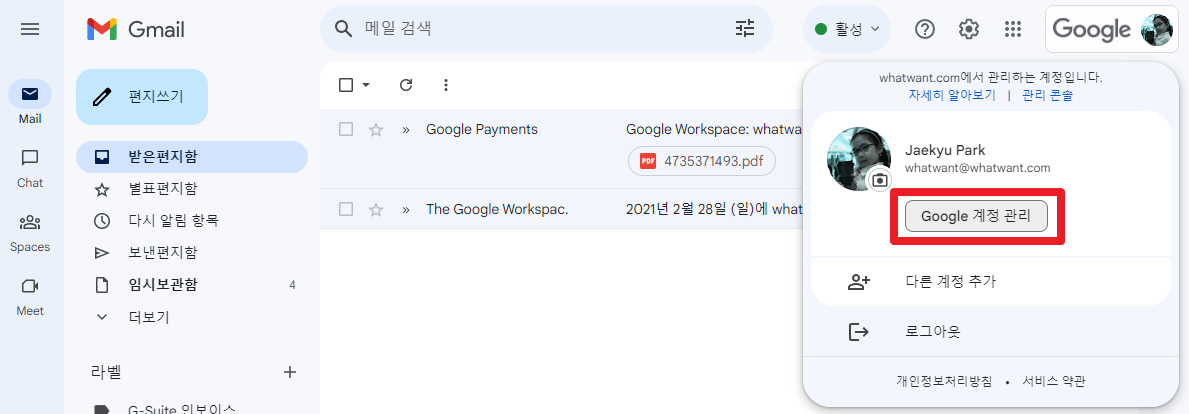Click the 편지쓰기 compose button
The image size is (1189, 414).
142,97
